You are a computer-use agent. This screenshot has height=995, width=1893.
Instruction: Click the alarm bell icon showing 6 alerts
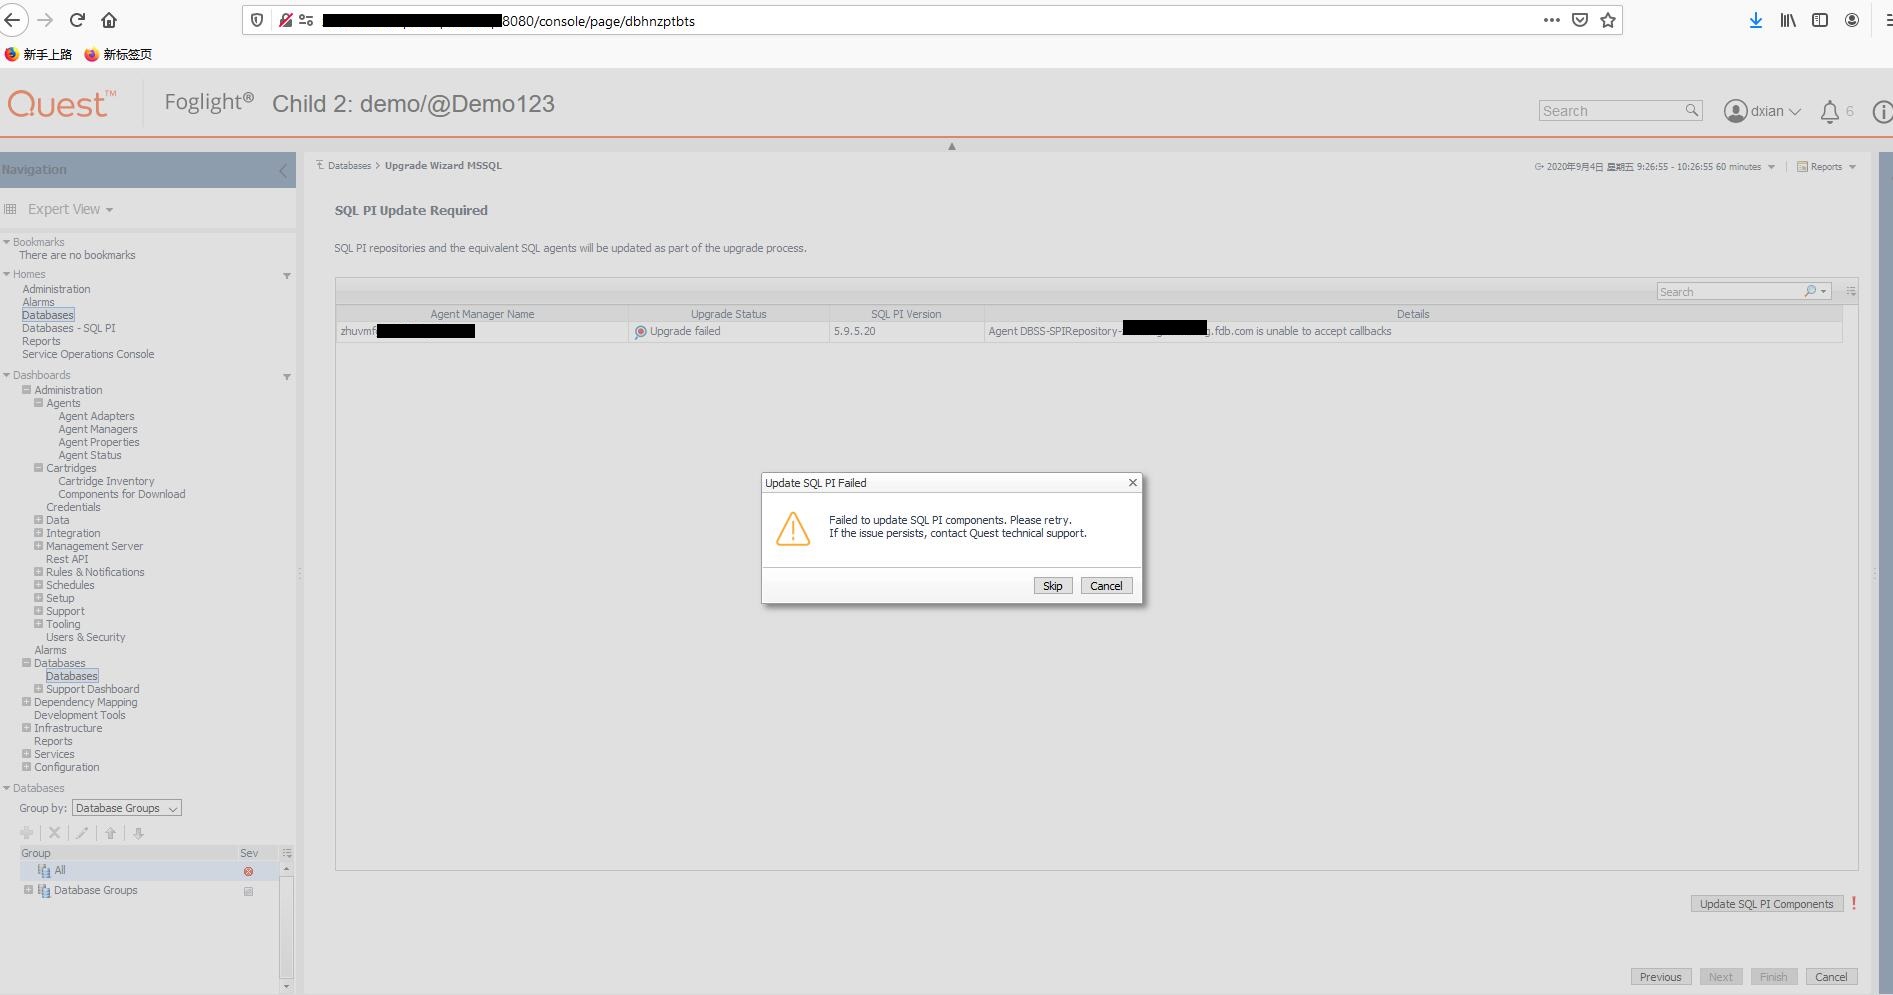click(1829, 111)
